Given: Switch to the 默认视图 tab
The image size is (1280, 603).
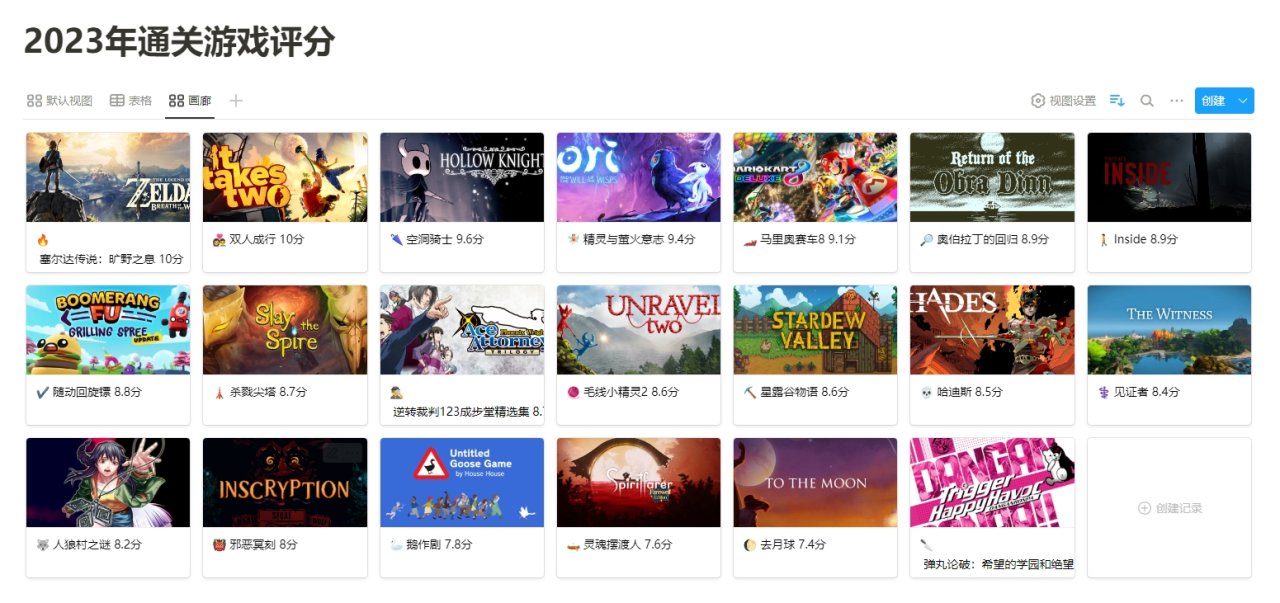Looking at the screenshot, I should coord(59,101).
